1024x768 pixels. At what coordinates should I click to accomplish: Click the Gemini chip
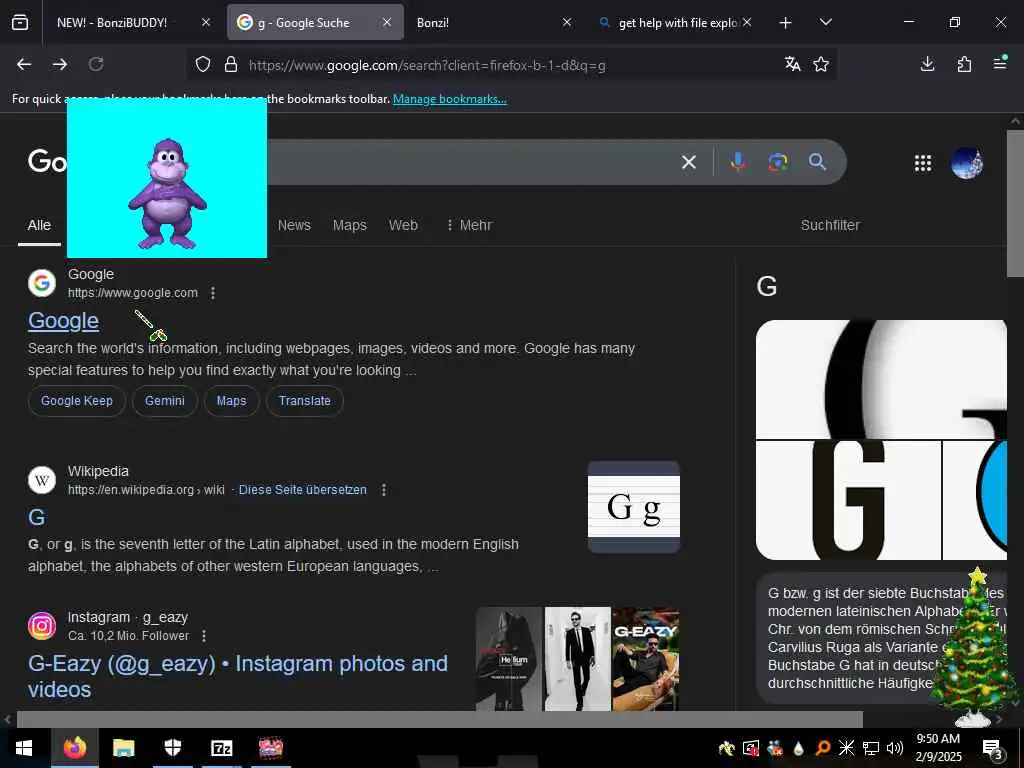pos(165,401)
